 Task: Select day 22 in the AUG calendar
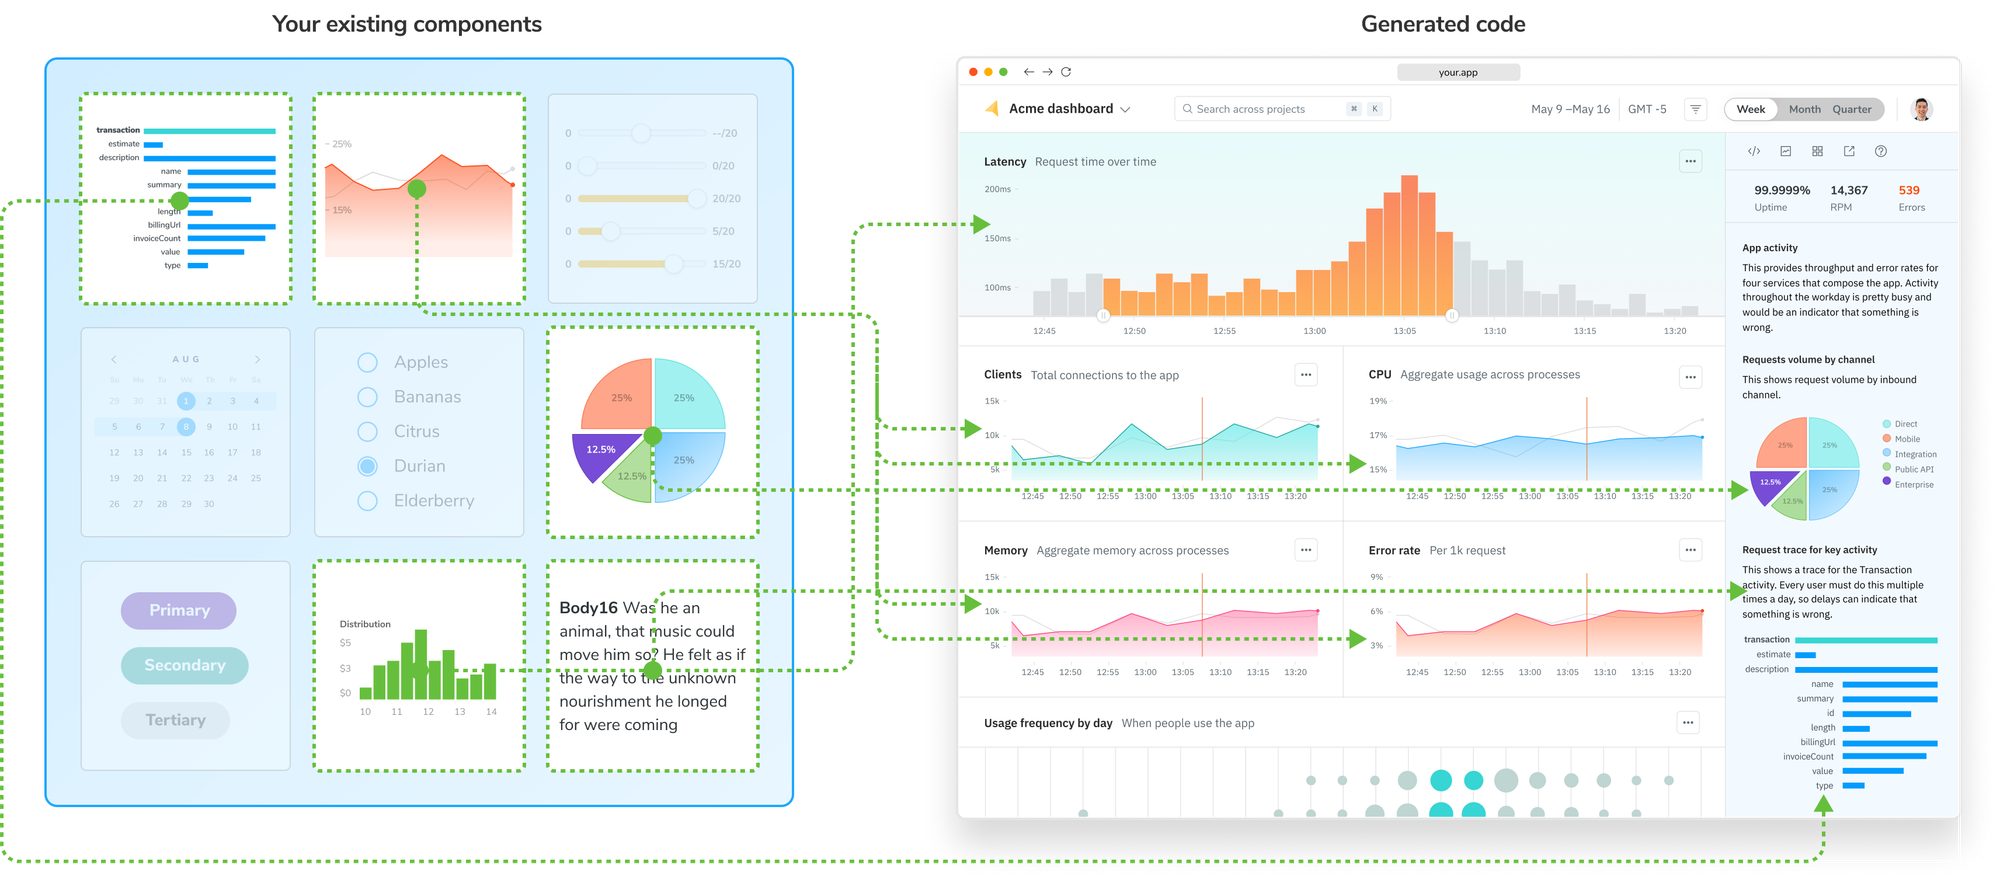coord(186,479)
